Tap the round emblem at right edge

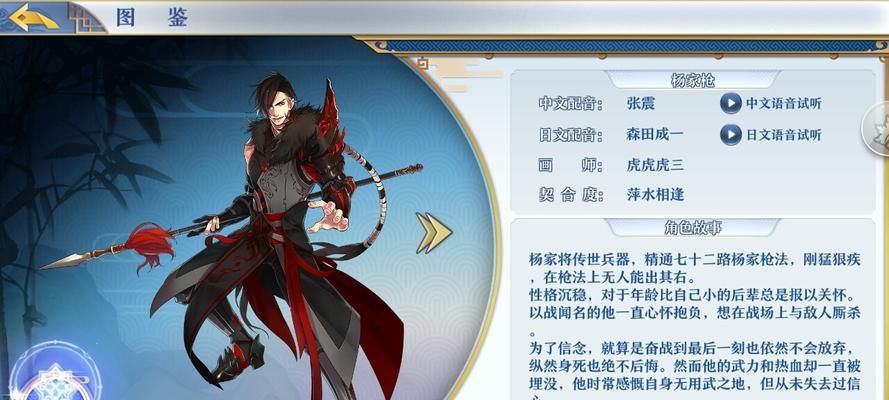click(x=876, y=129)
